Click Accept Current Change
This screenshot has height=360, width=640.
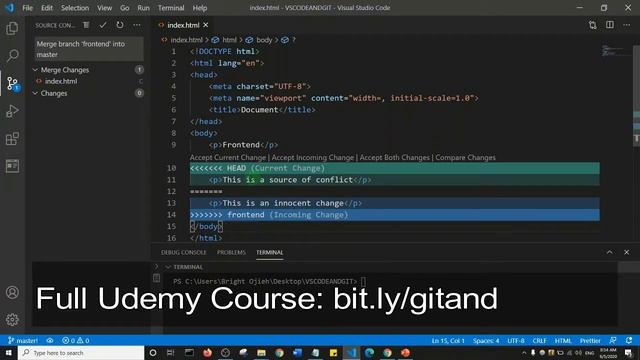click(228, 158)
